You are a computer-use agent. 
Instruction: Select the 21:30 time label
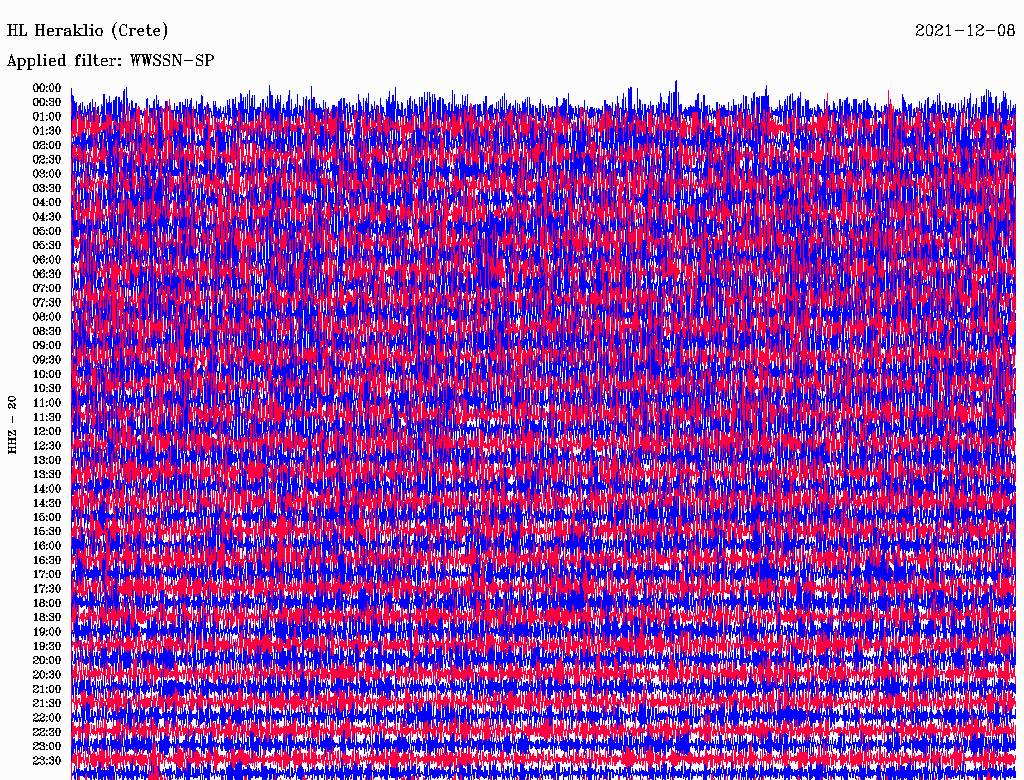tap(46, 703)
